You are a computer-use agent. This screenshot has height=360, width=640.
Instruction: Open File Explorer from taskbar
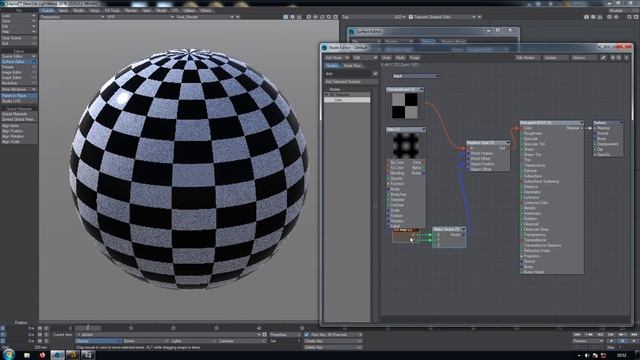[27, 355]
